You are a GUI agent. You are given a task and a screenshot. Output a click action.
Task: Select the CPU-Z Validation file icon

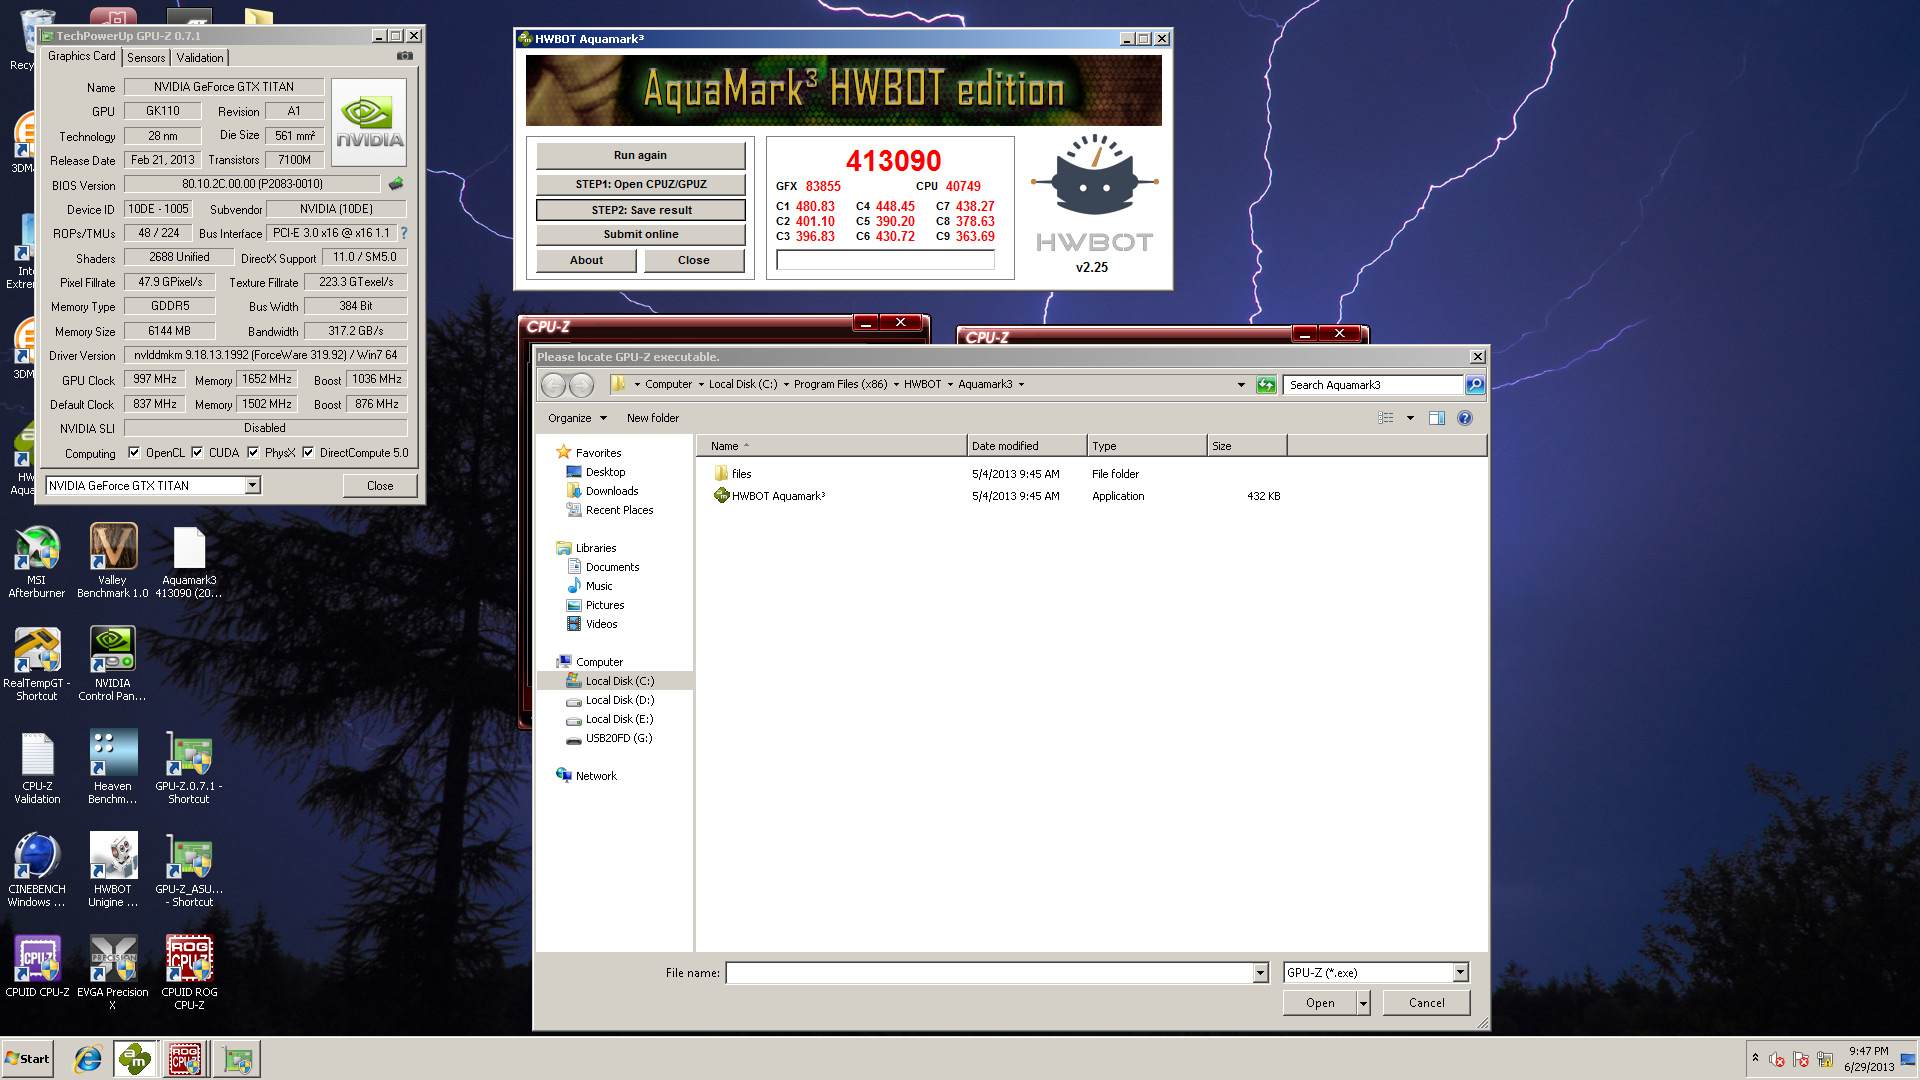click(x=37, y=768)
